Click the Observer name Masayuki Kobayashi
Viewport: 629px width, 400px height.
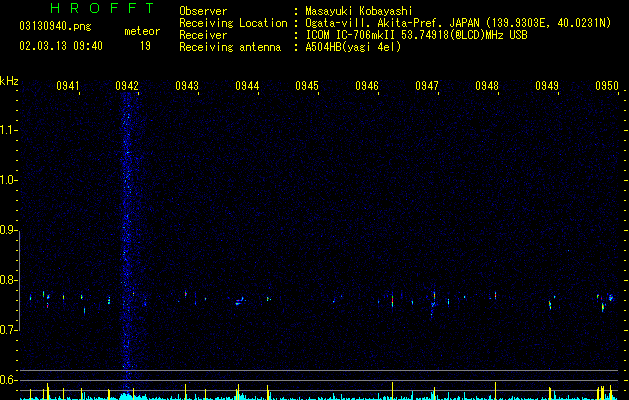point(358,11)
